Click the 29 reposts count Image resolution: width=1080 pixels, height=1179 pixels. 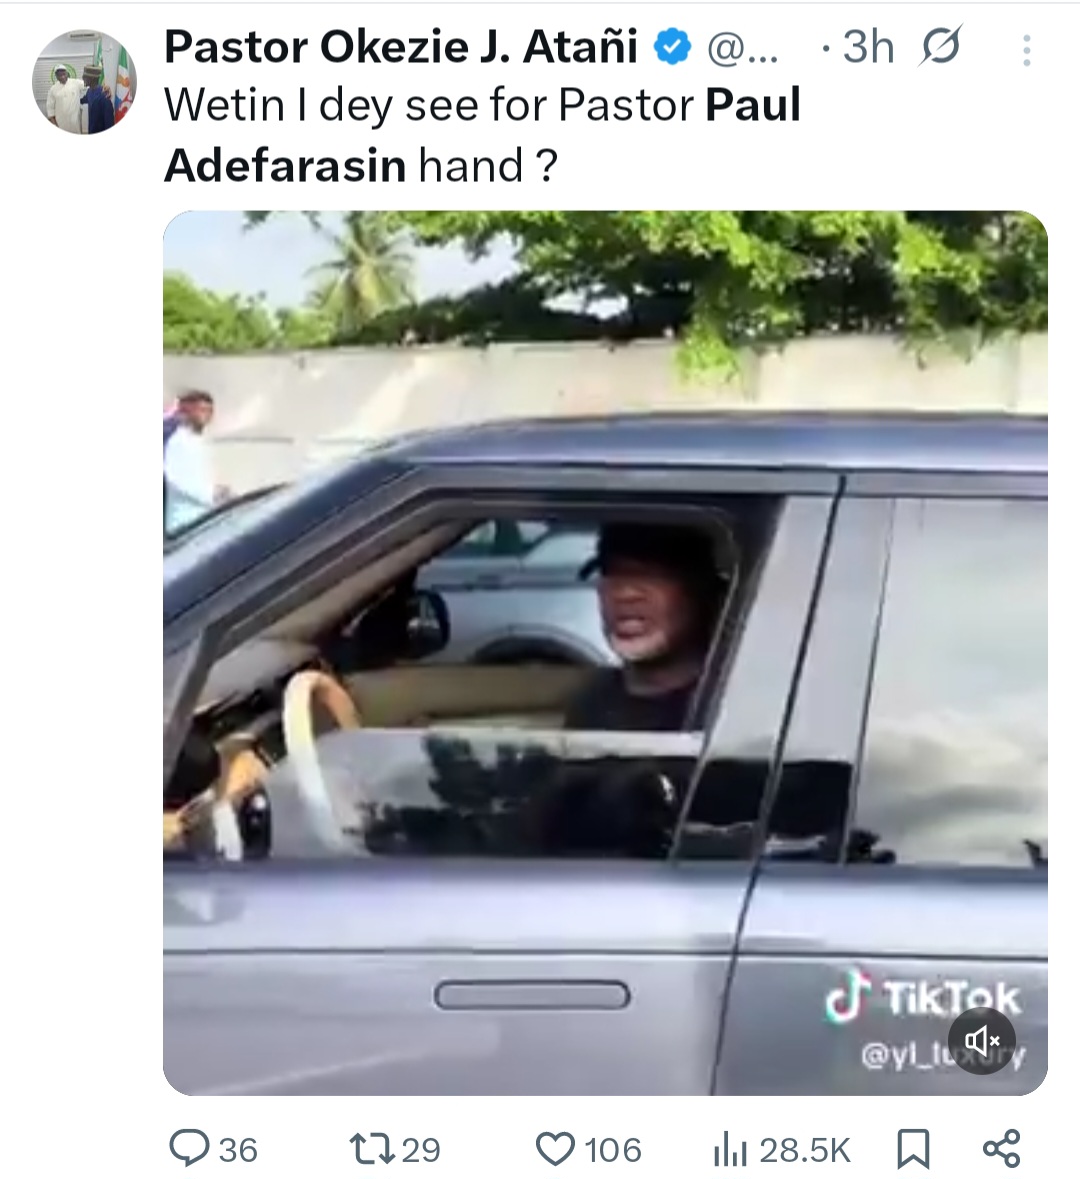[x=420, y=1149]
